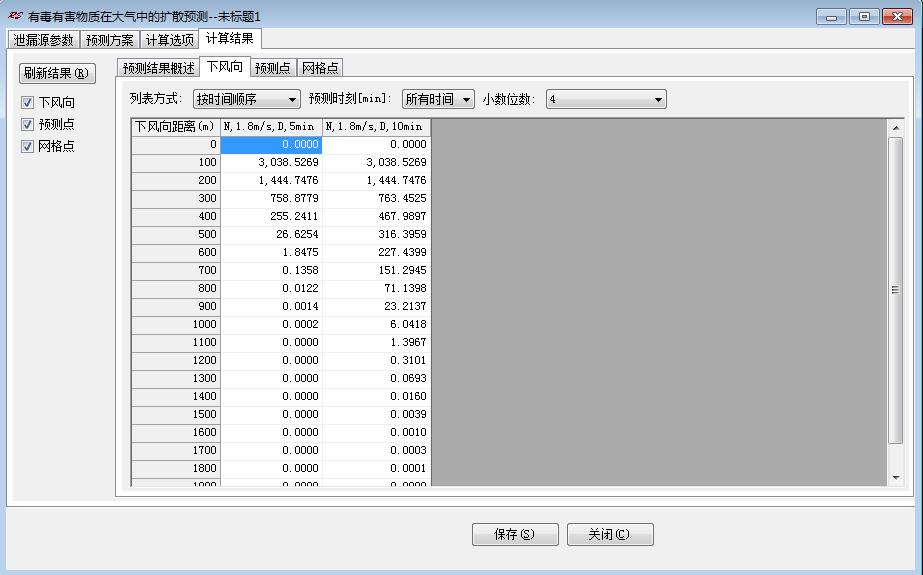
Task: Click the vertical scrollbar thumb
Action: [x=895, y=290]
